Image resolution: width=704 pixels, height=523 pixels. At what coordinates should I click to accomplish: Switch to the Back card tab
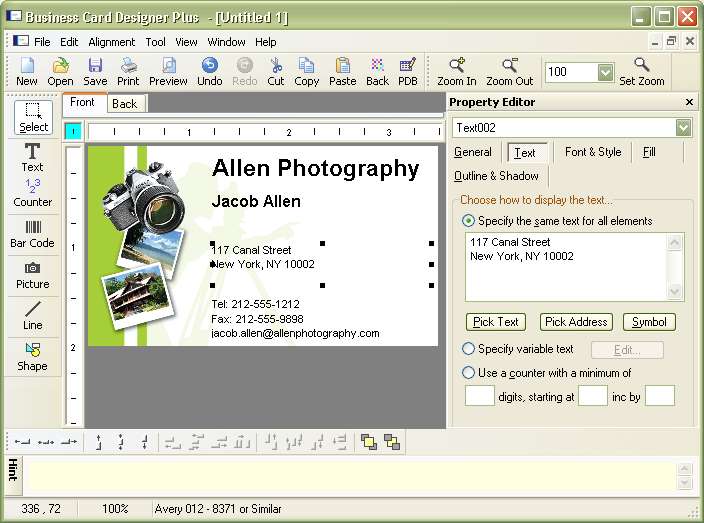click(125, 104)
